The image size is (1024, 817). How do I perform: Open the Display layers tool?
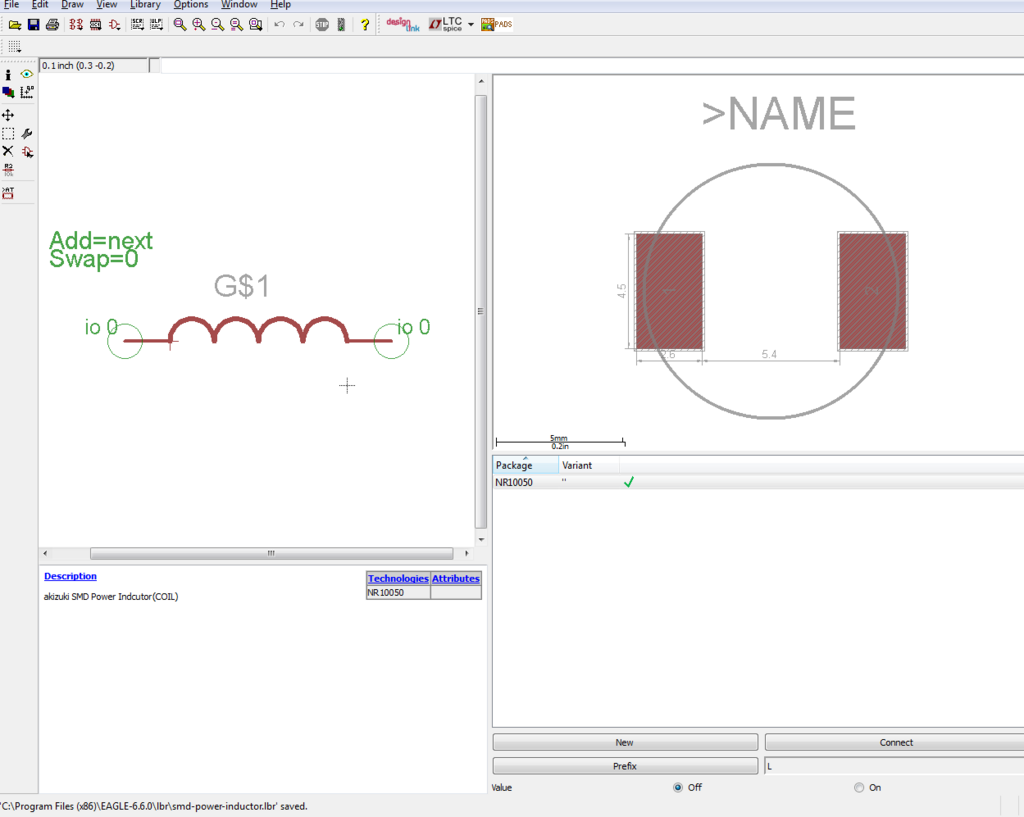click(8, 92)
